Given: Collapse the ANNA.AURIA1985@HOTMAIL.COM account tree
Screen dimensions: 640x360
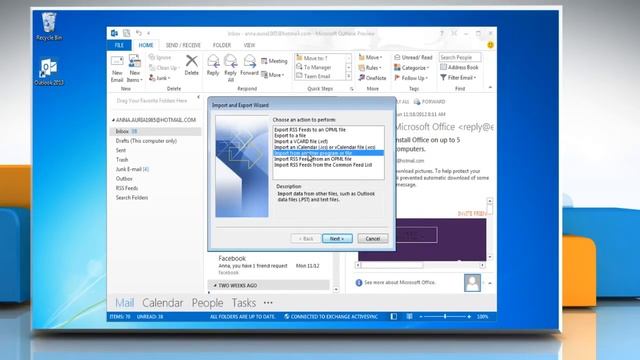Looking at the screenshot, I should point(113,120).
